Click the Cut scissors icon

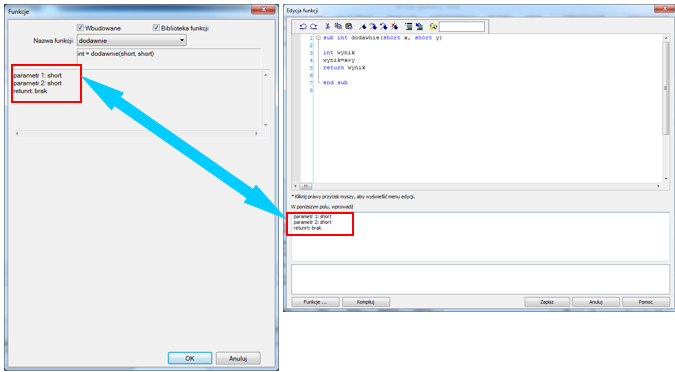[x=328, y=27]
